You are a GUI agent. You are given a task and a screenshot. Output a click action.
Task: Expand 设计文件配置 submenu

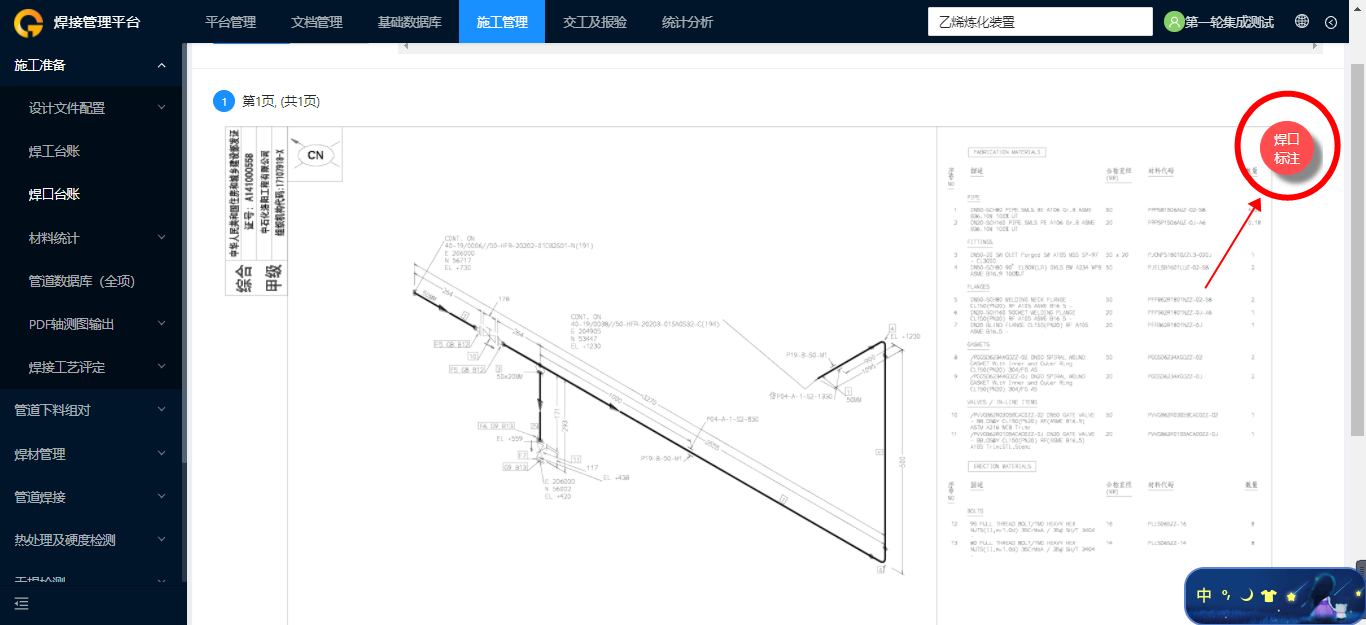[90, 108]
